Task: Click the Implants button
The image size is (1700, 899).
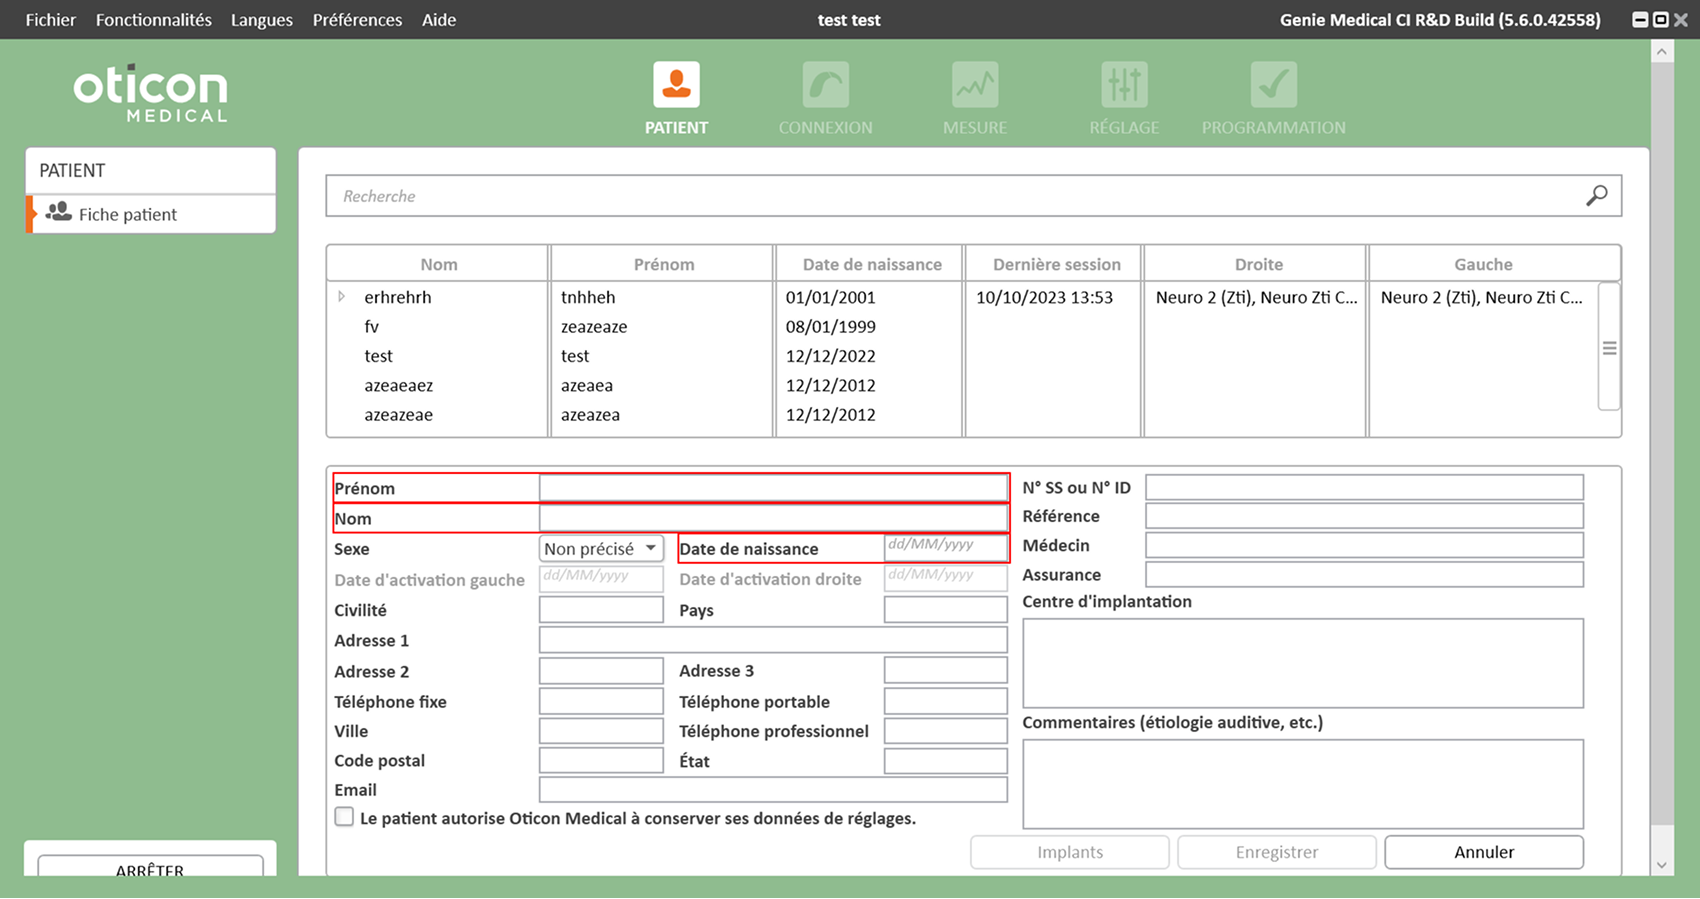Action: click(1070, 852)
